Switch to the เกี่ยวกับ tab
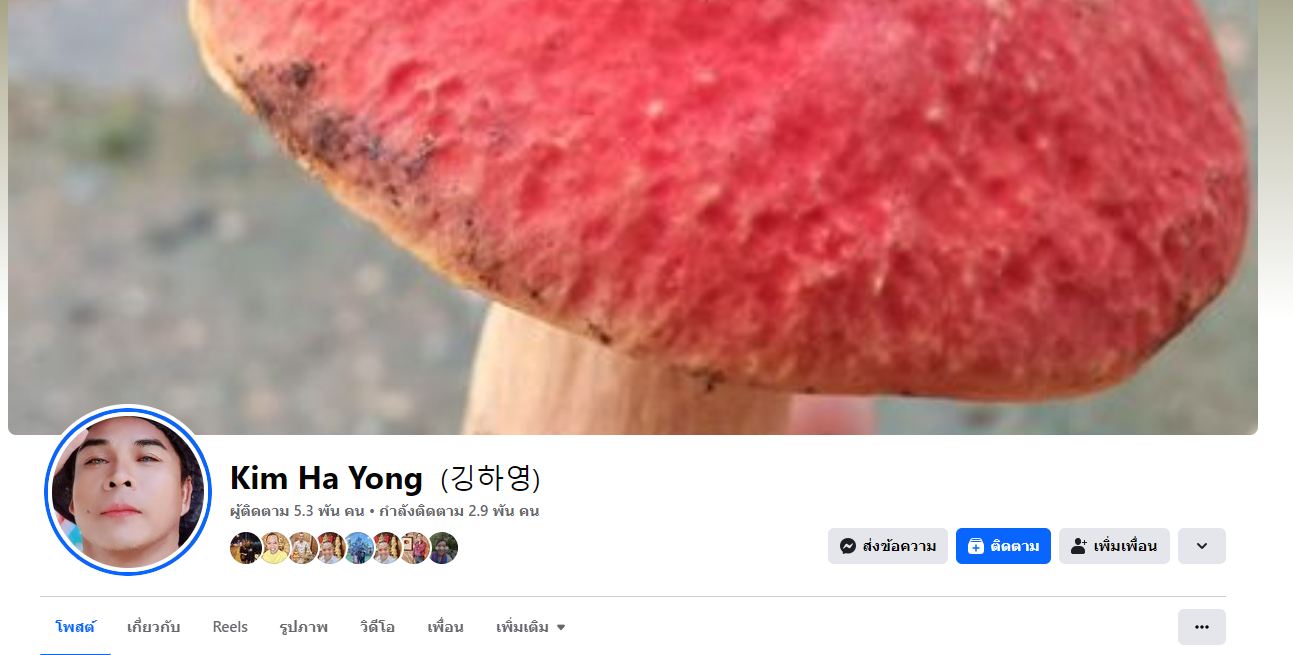 pos(154,627)
